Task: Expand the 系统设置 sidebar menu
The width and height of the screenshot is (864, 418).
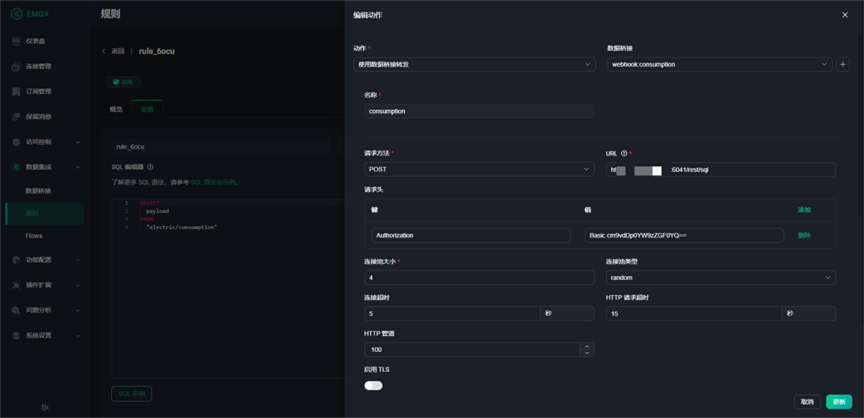Action: [x=45, y=335]
